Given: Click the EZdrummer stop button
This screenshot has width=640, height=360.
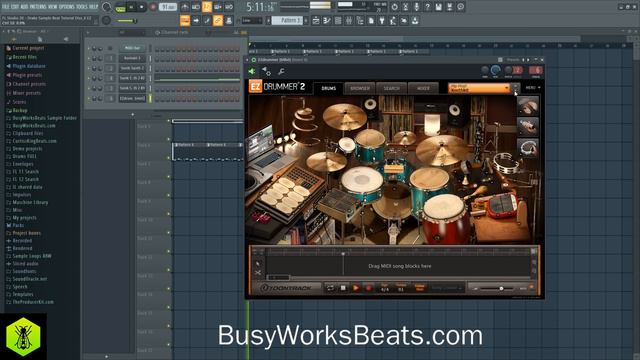Looking at the screenshot, I should [343, 288].
